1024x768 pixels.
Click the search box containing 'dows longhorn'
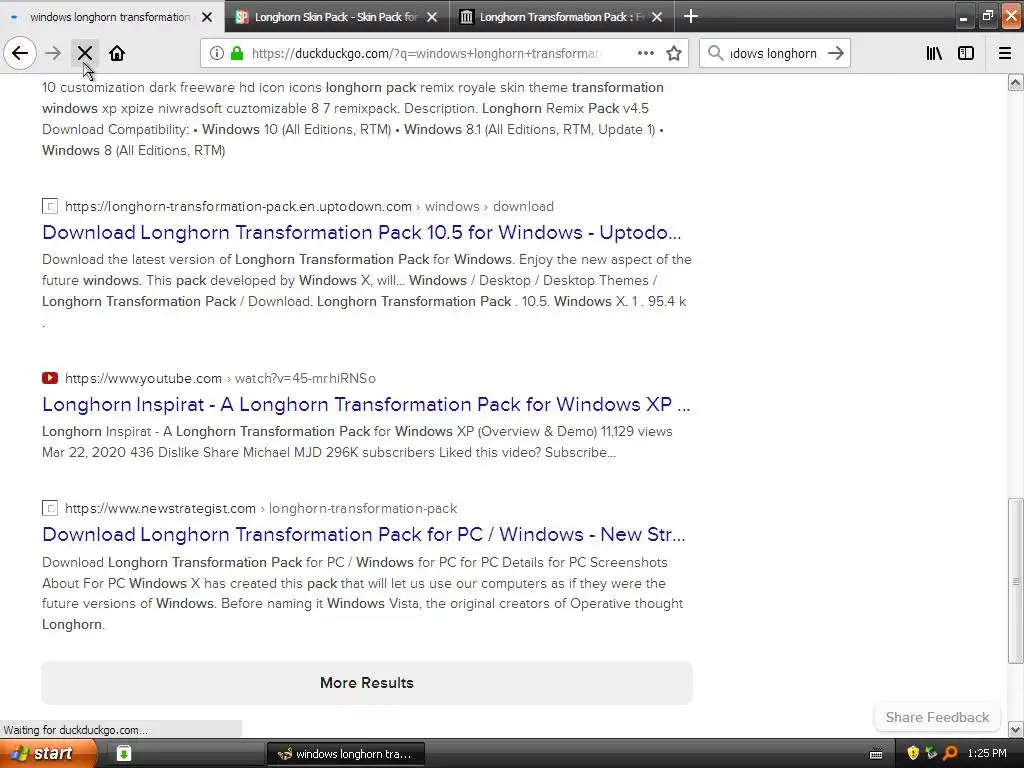pyautogui.click(x=773, y=54)
